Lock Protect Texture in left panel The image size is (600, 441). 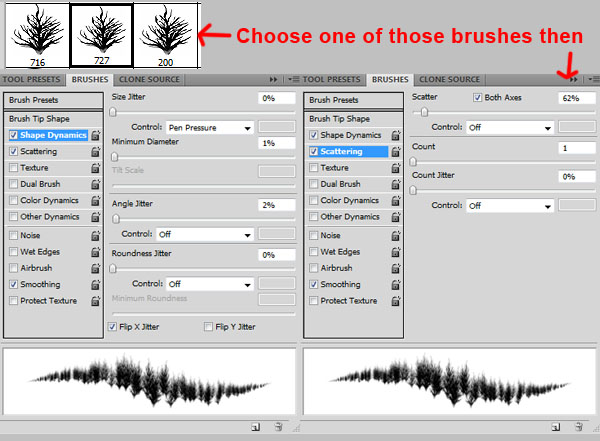[x=96, y=301]
